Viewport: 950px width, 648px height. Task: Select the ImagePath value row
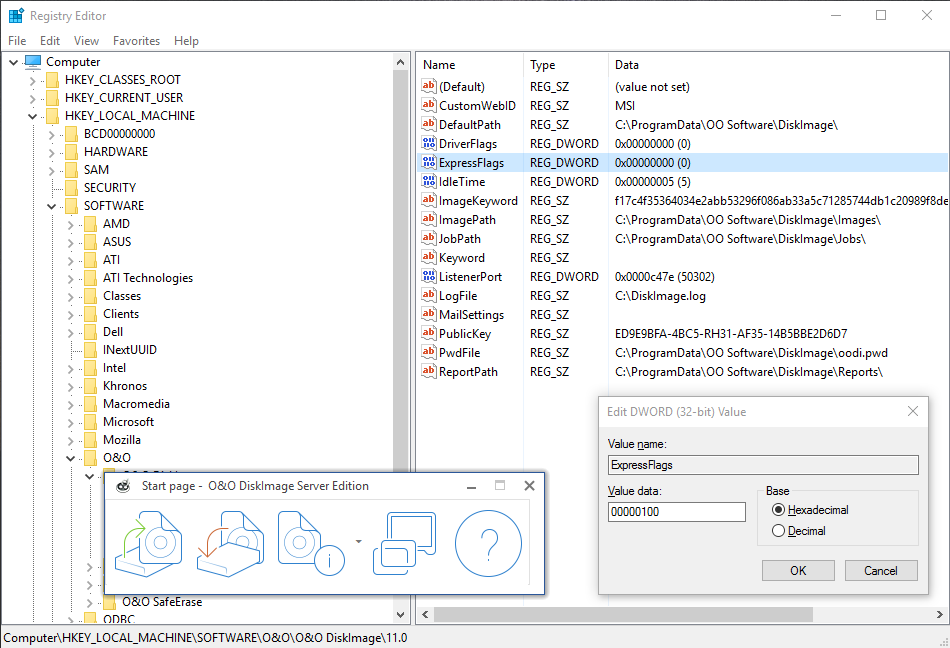(x=683, y=219)
